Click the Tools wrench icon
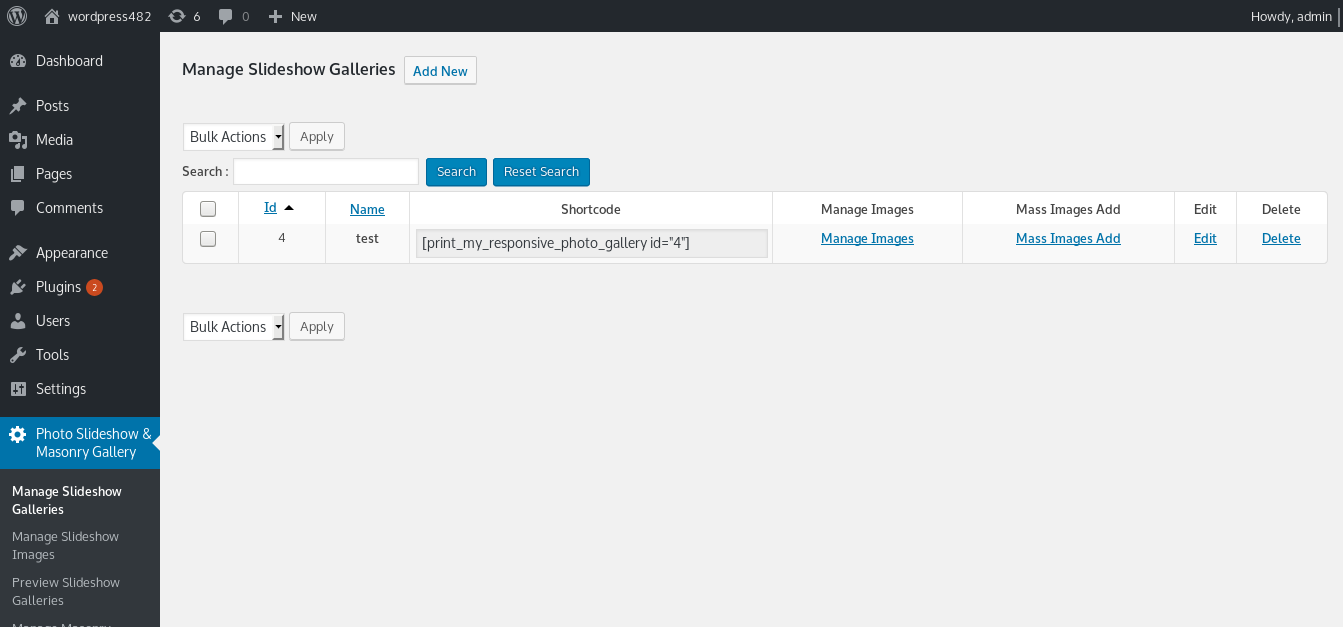 coord(18,355)
